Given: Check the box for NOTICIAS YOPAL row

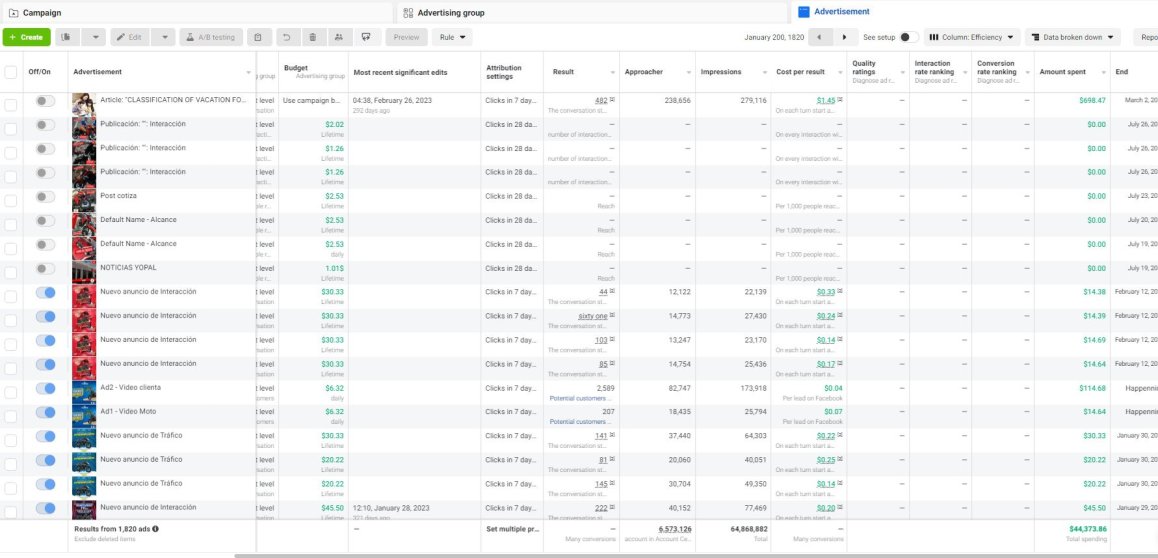Looking at the screenshot, I should pos(11,272).
